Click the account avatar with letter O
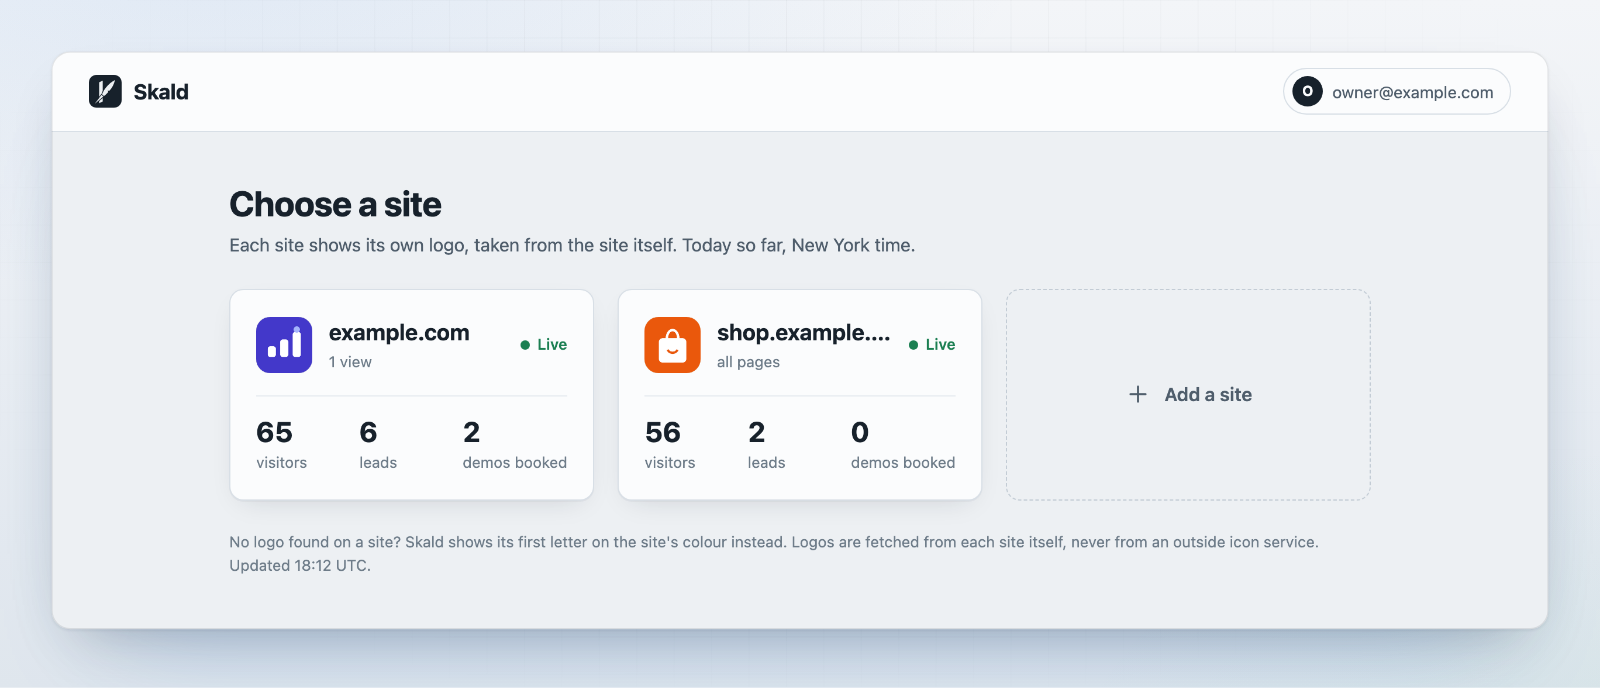This screenshot has width=1600, height=688. [1307, 92]
